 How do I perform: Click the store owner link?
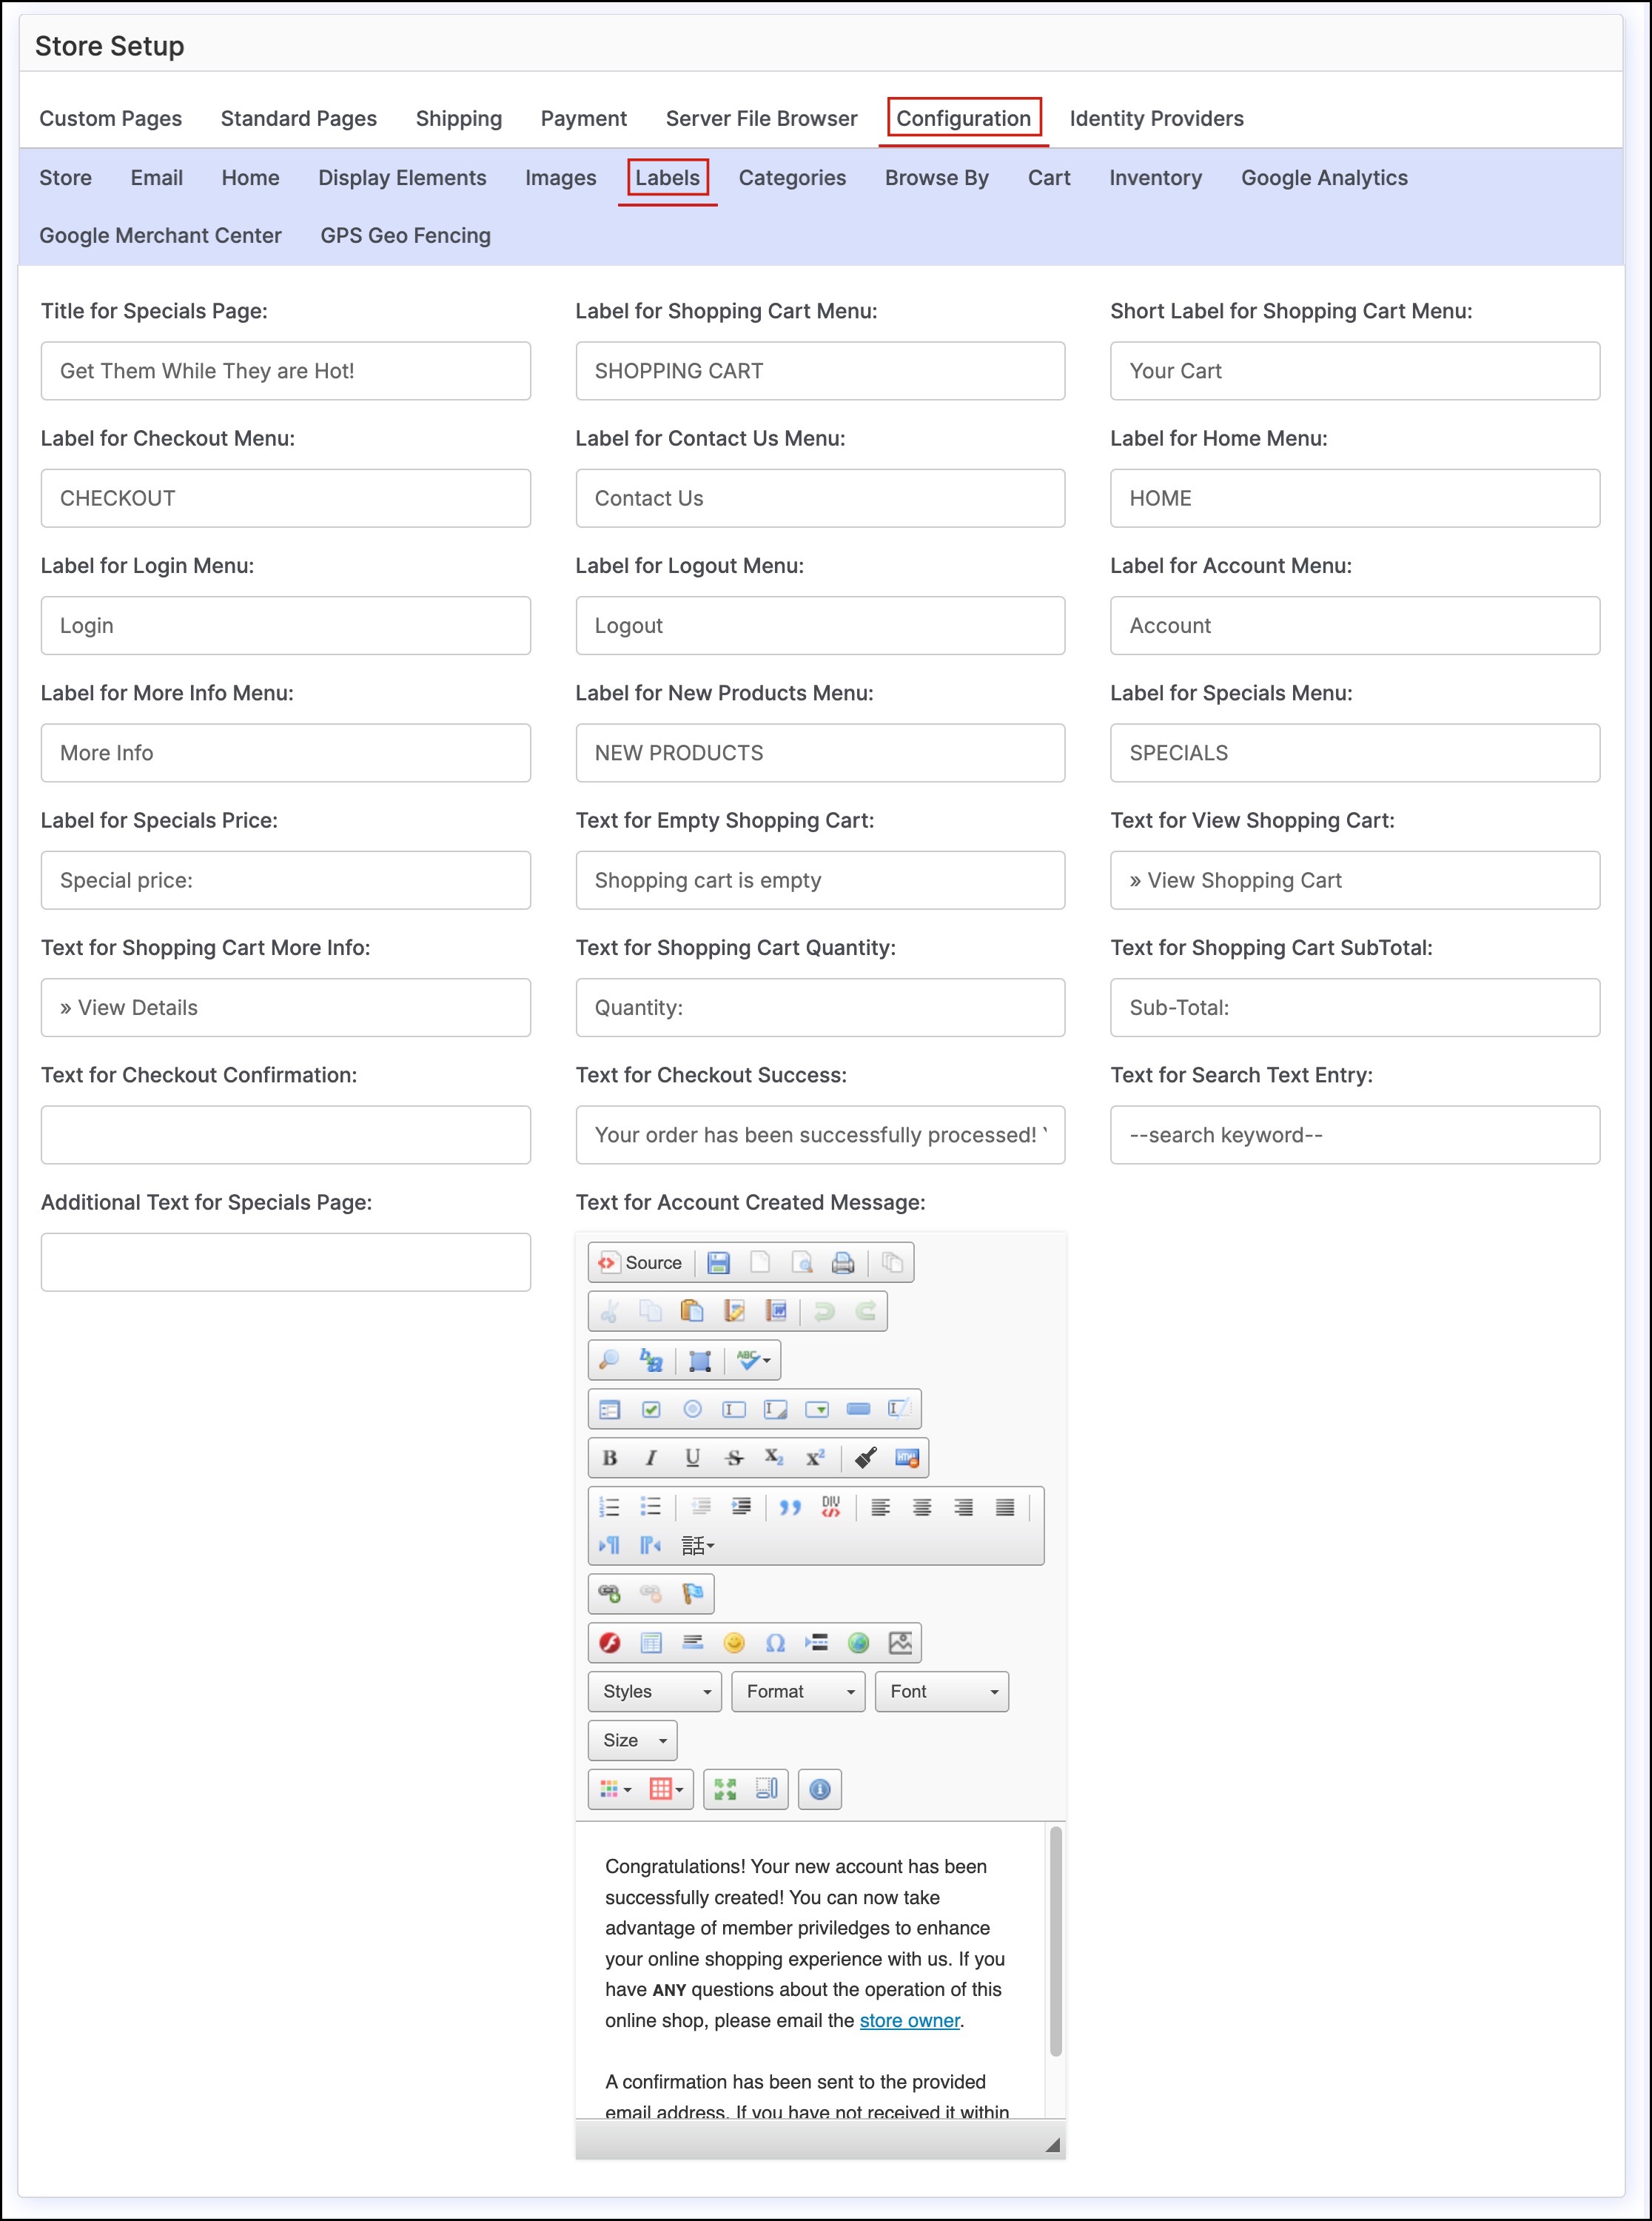coord(909,2020)
